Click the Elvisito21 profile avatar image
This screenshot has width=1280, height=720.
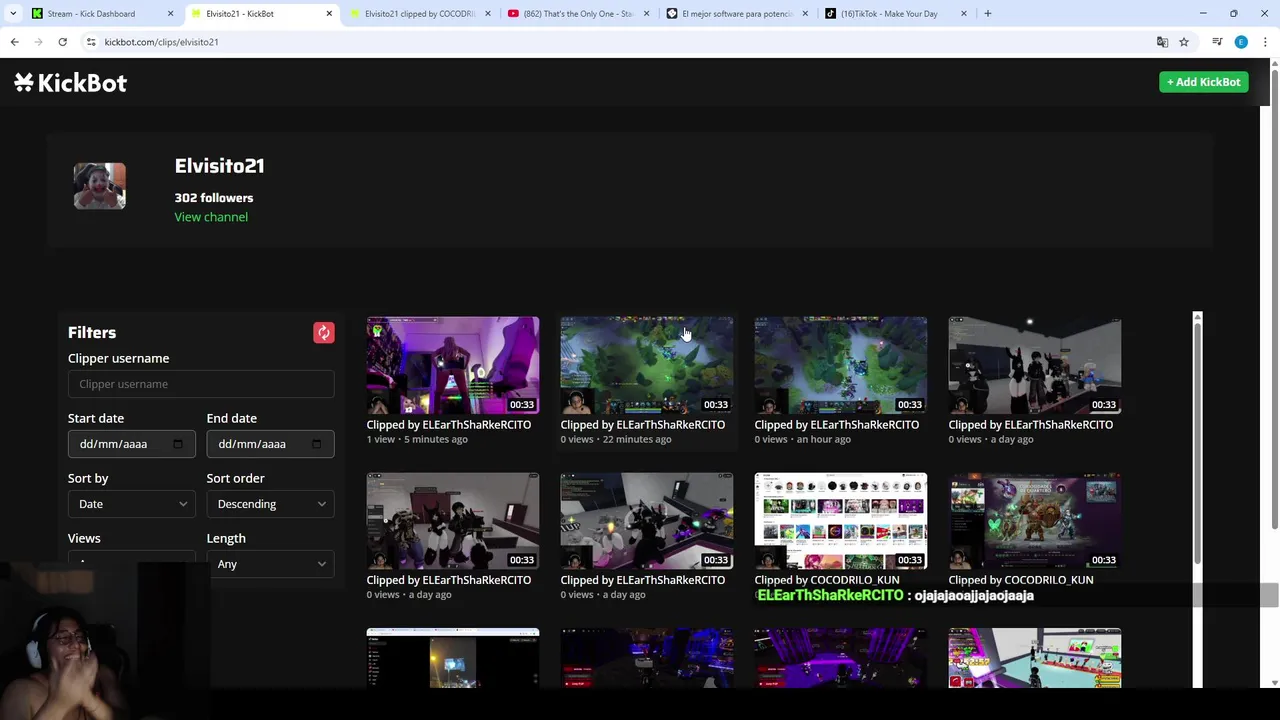pyautogui.click(x=99, y=186)
